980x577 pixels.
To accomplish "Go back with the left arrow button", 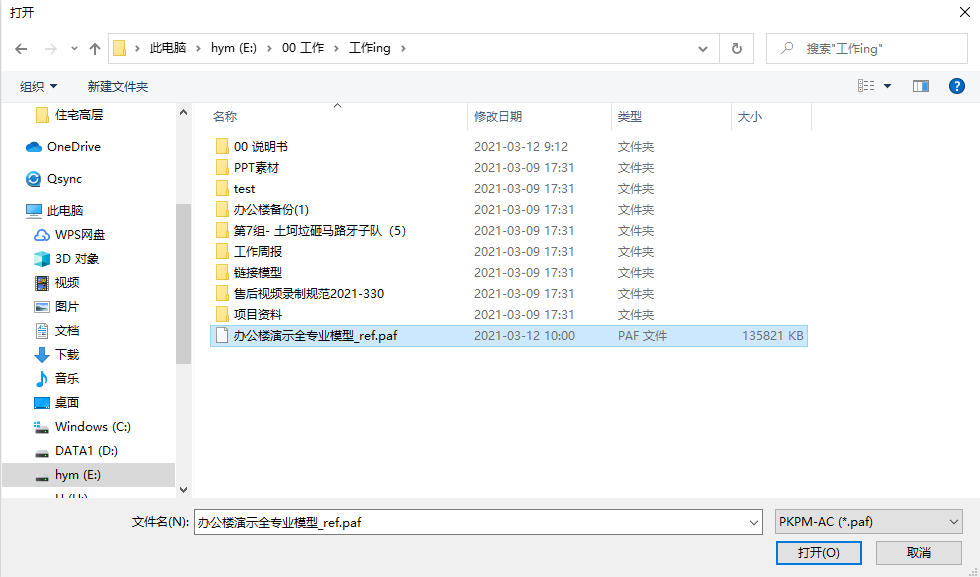I will (21, 49).
